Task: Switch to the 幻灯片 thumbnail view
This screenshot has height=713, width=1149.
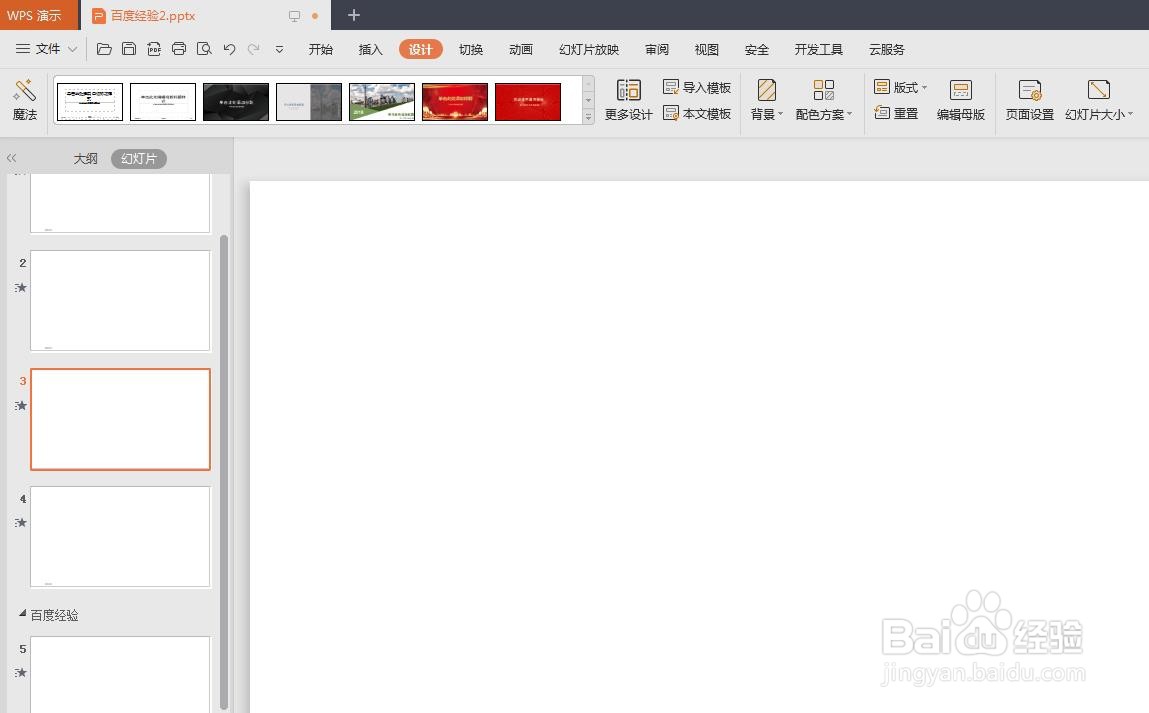Action: (x=138, y=158)
